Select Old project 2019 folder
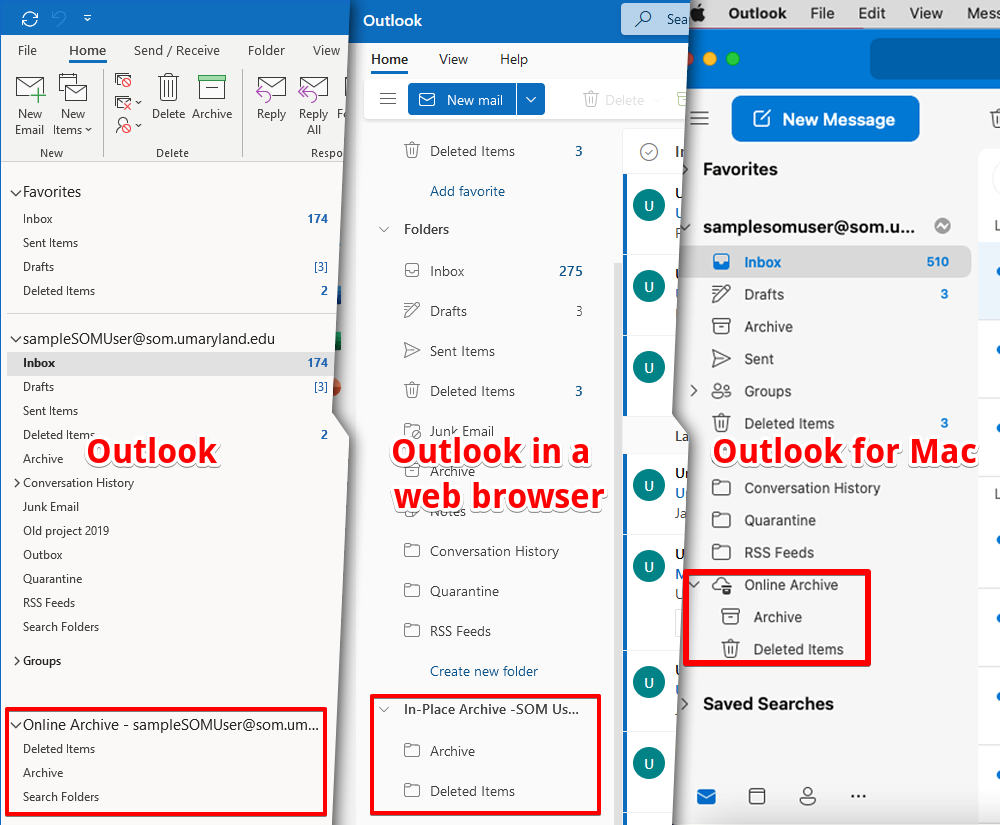This screenshot has width=1000, height=825. [x=66, y=531]
